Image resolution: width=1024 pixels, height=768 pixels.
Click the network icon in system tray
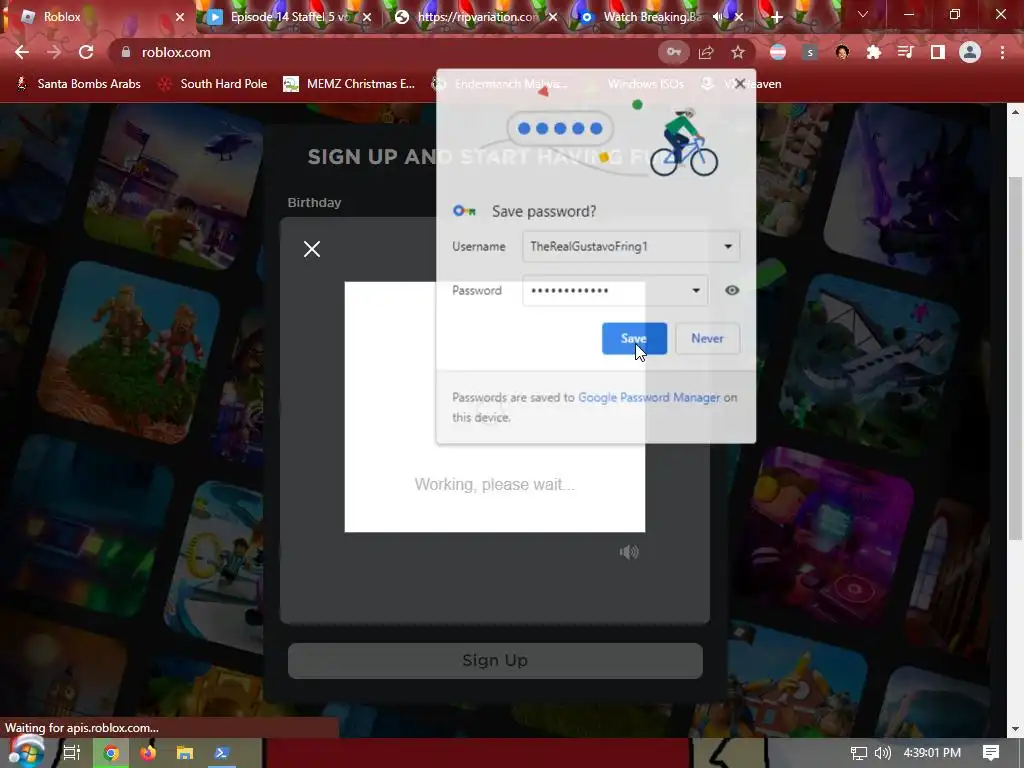point(859,753)
